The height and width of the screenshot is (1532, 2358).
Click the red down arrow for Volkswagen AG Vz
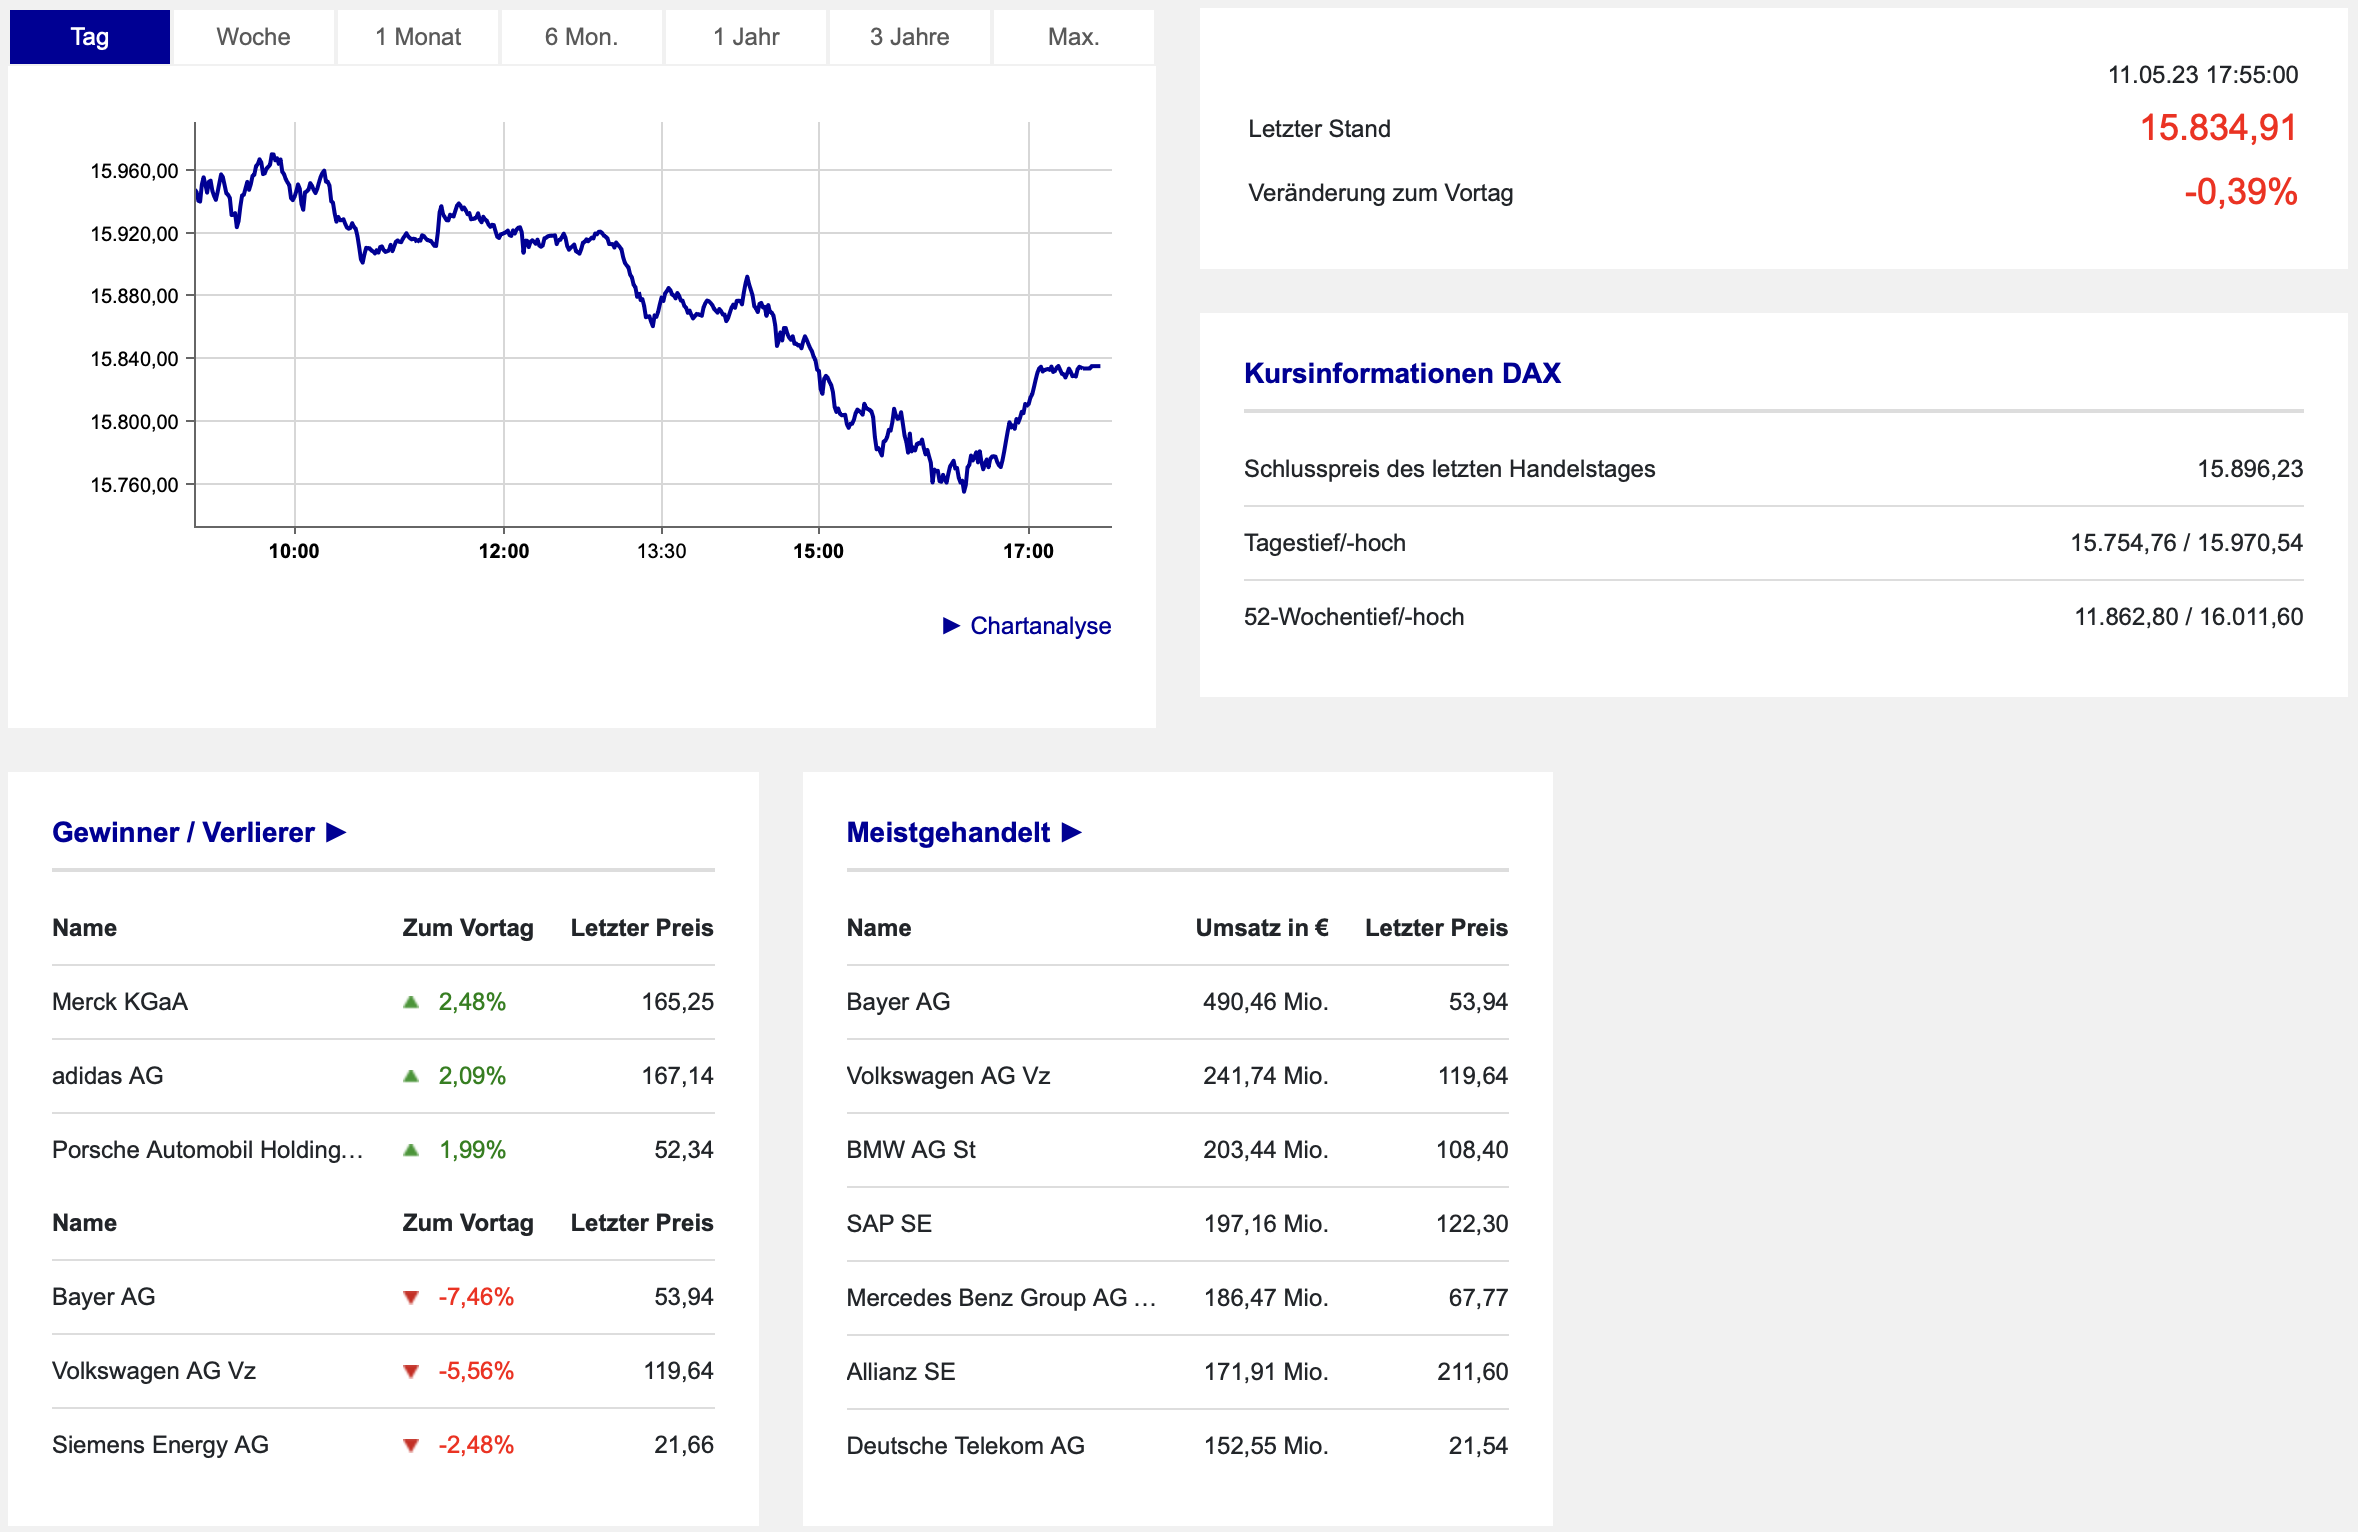[x=410, y=1372]
